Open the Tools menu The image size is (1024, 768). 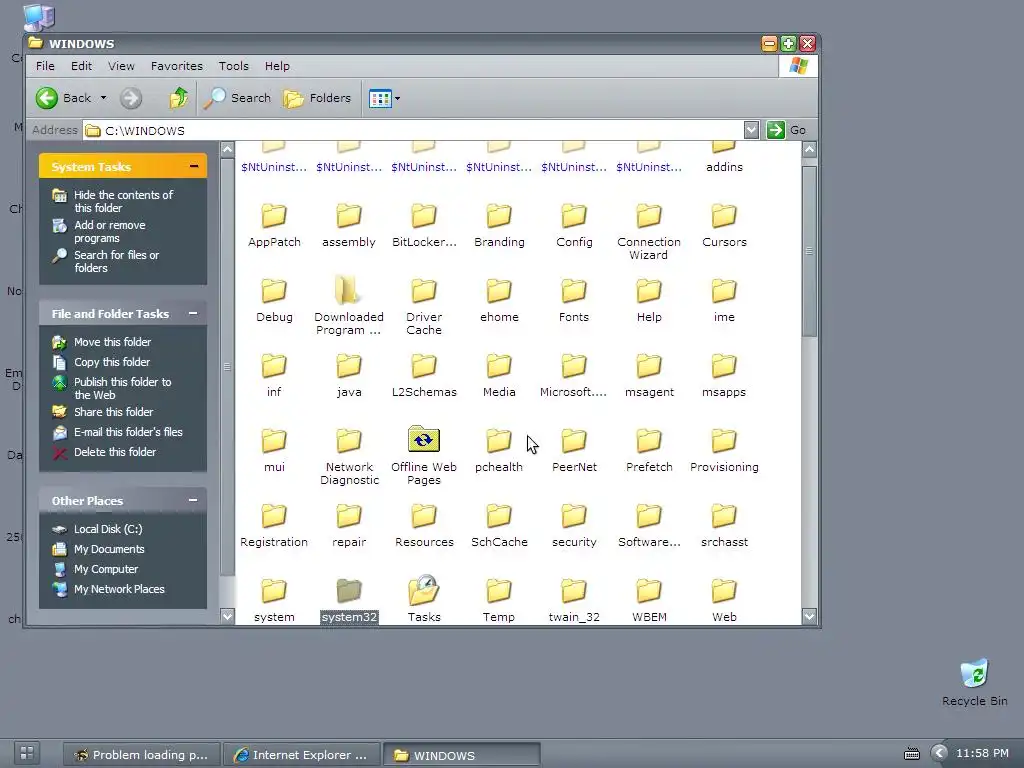pos(234,66)
